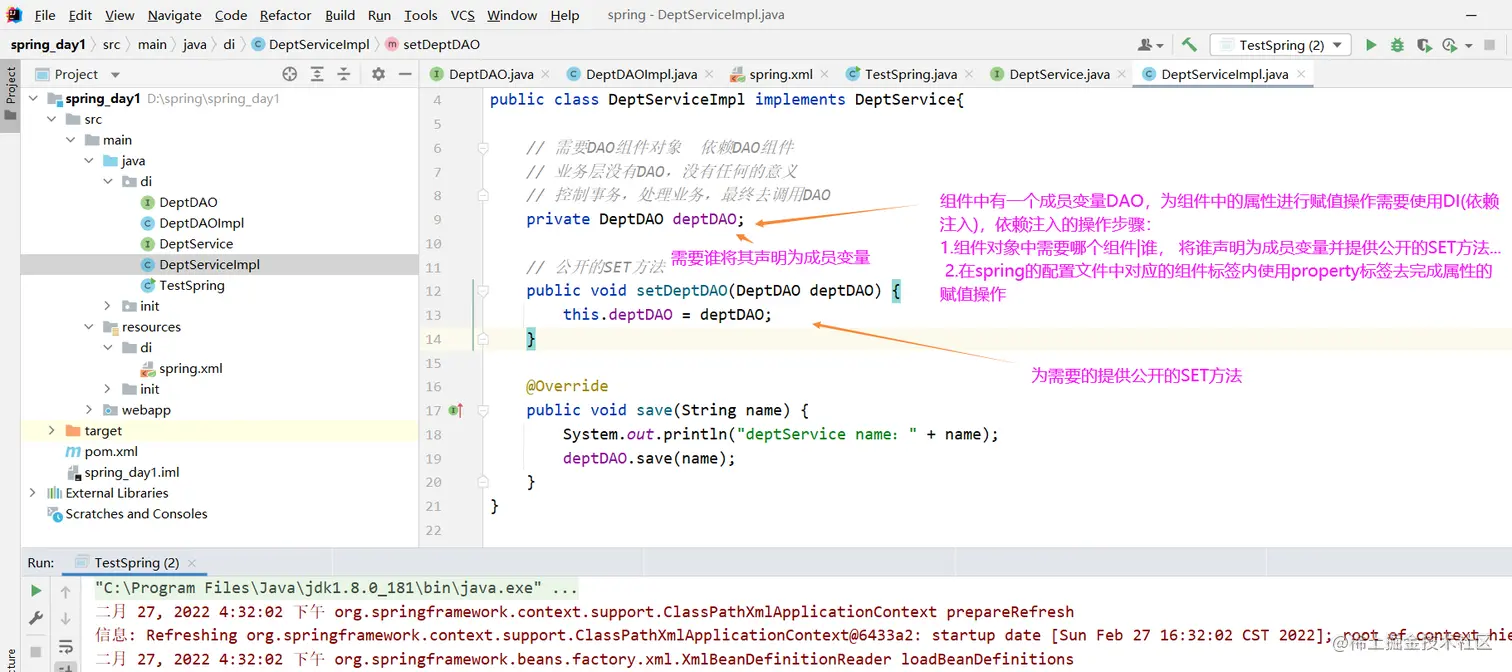
Task: Click the locate target icon in Project panel
Action: pos(290,74)
